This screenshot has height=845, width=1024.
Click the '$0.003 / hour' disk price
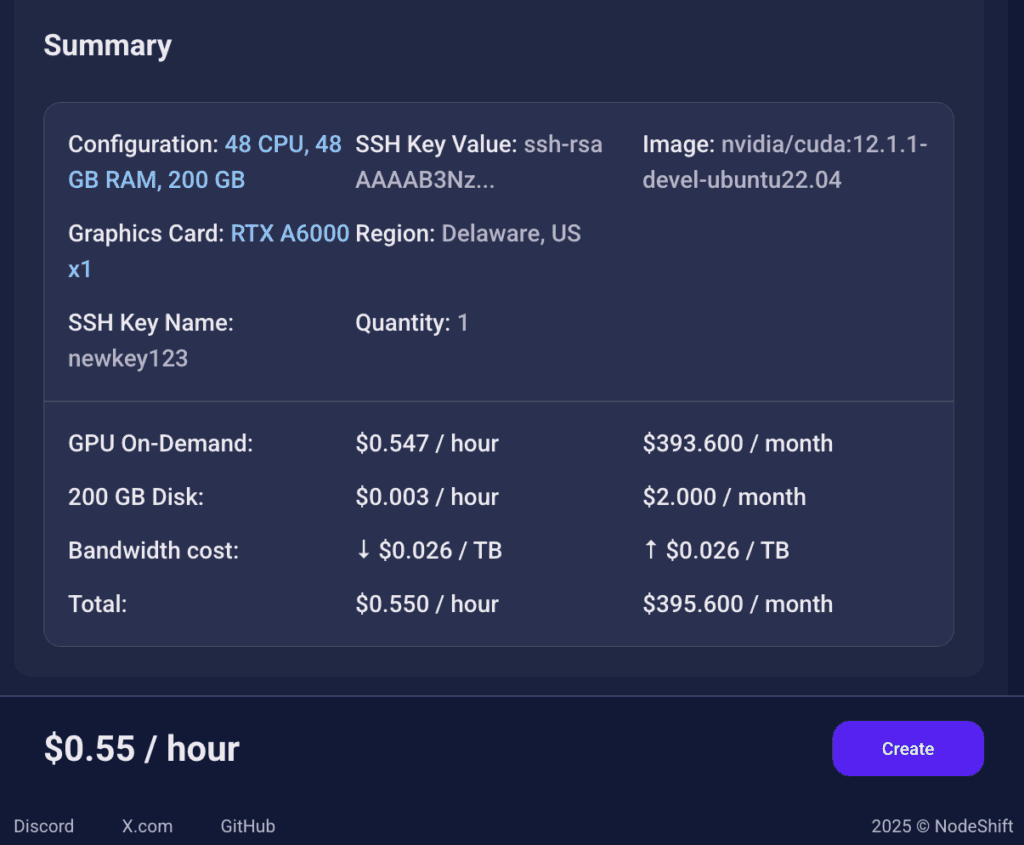point(427,497)
